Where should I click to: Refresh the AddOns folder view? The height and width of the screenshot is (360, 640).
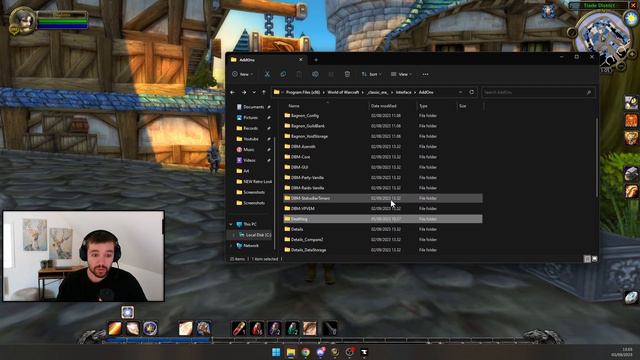point(471,92)
